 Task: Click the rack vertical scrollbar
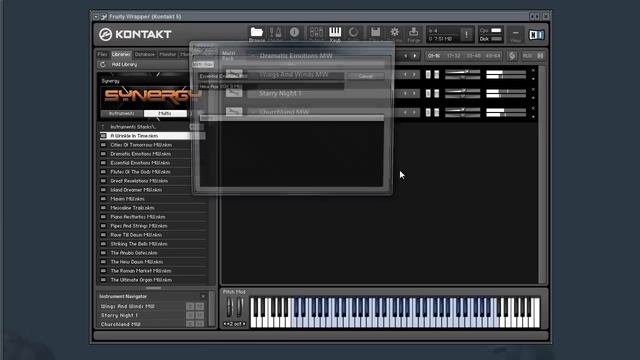point(542,174)
